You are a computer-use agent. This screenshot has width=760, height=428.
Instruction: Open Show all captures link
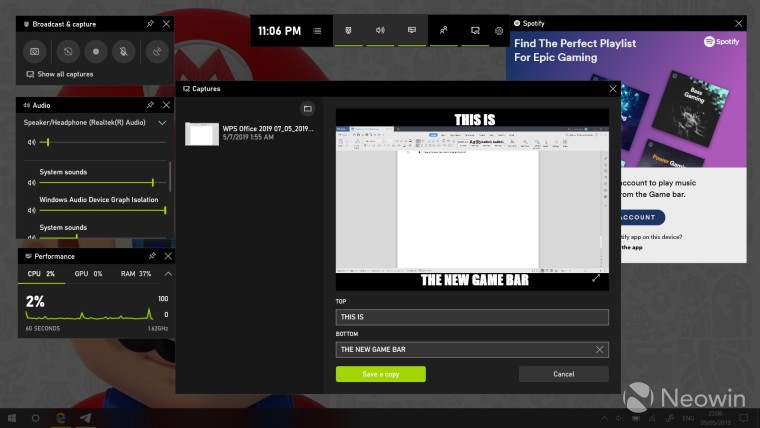click(x=60, y=74)
